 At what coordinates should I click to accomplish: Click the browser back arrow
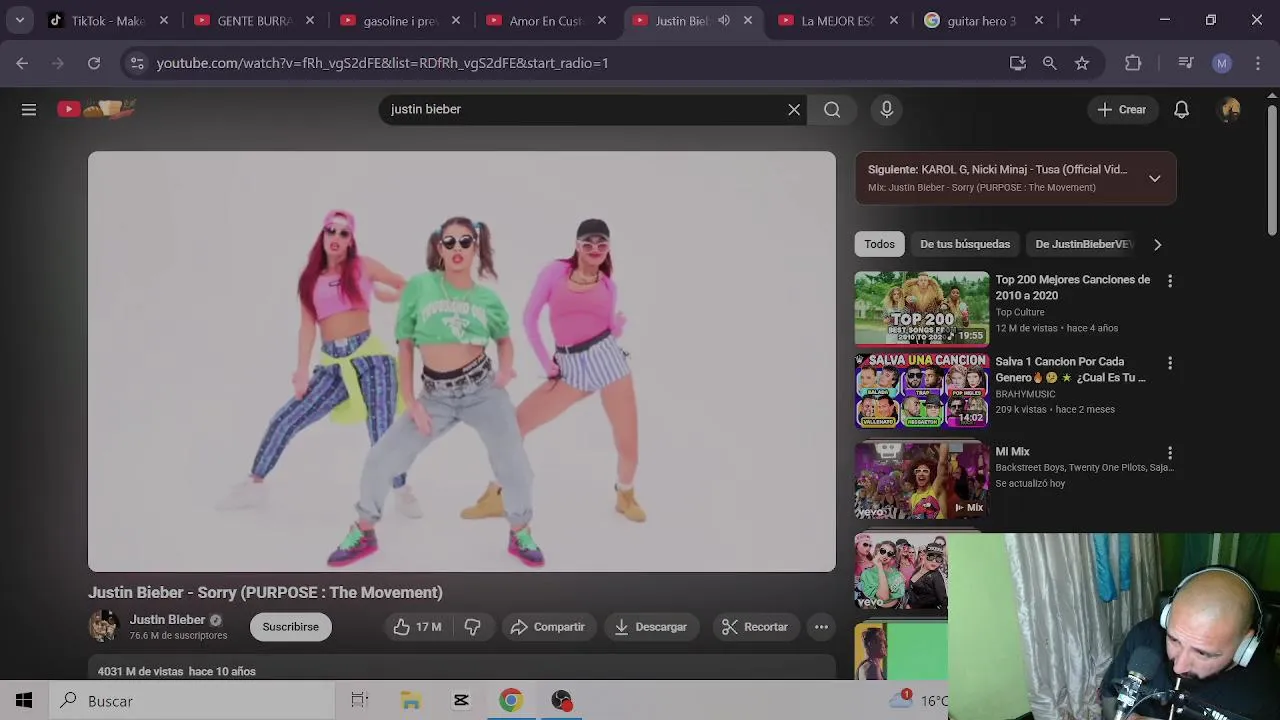pos(22,63)
